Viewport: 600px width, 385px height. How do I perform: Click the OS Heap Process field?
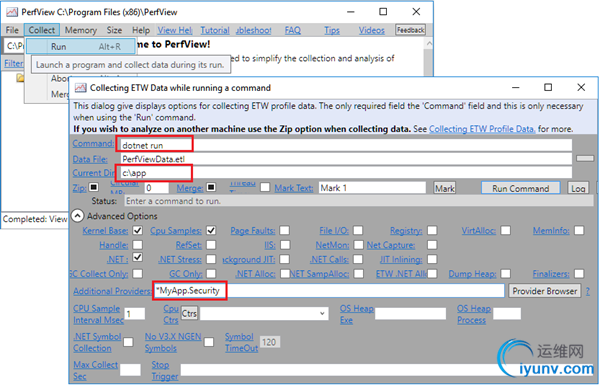pyautogui.click(x=507, y=313)
